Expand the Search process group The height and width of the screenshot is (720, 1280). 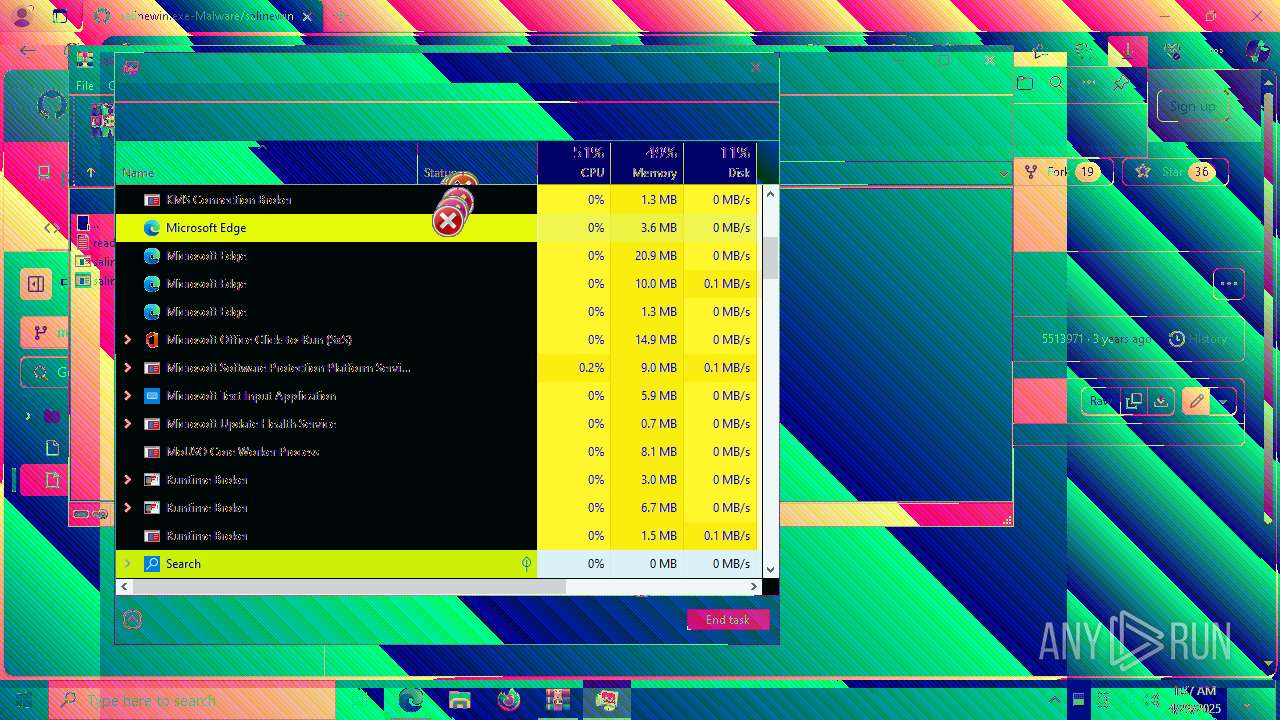click(x=127, y=564)
